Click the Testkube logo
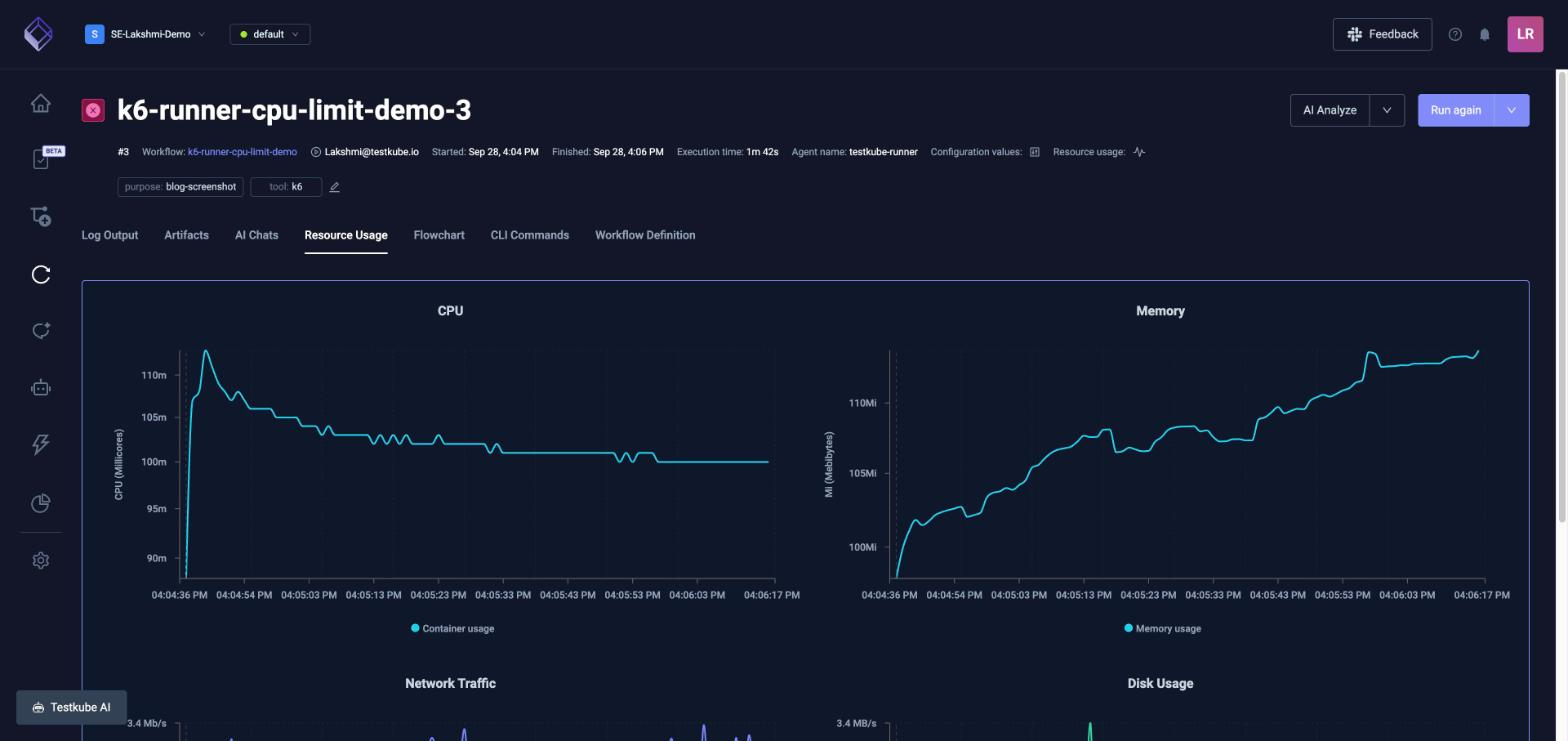The height and width of the screenshot is (741, 1568). pyautogui.click(x=38, y=34)
